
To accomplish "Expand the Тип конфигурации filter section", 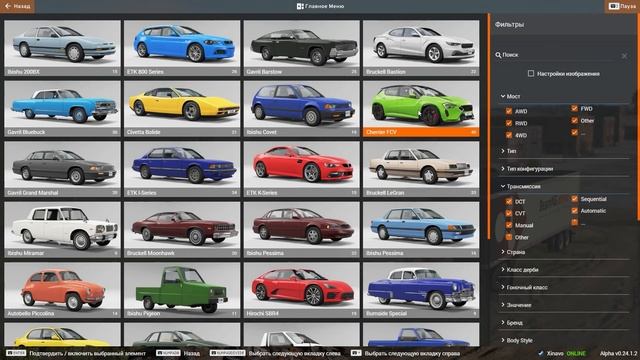I will (563, 169).
